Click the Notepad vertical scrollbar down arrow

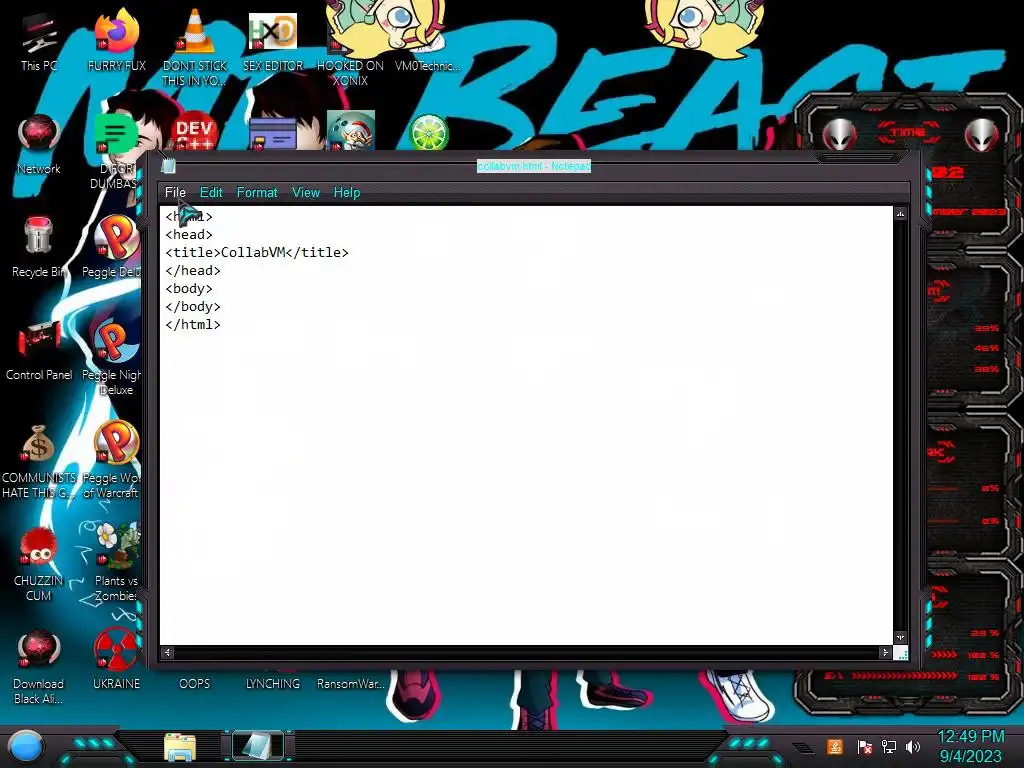click(901, 637)
